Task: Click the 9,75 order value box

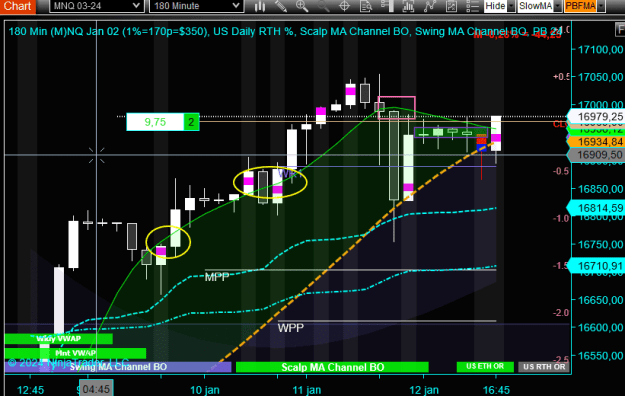Action: coord(155,122)
